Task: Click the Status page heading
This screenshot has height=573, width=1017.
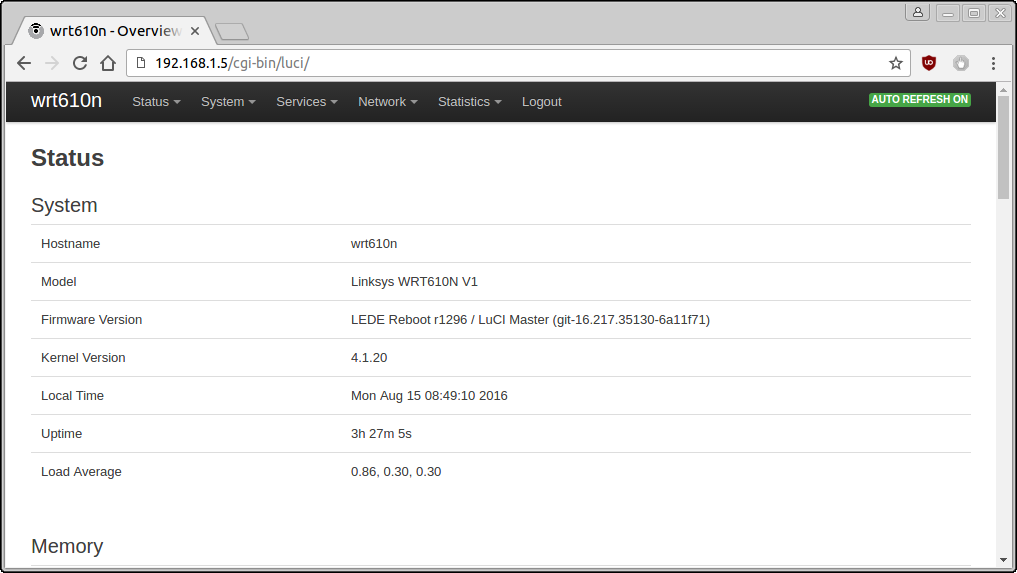Action: click(x=67, y=158)
